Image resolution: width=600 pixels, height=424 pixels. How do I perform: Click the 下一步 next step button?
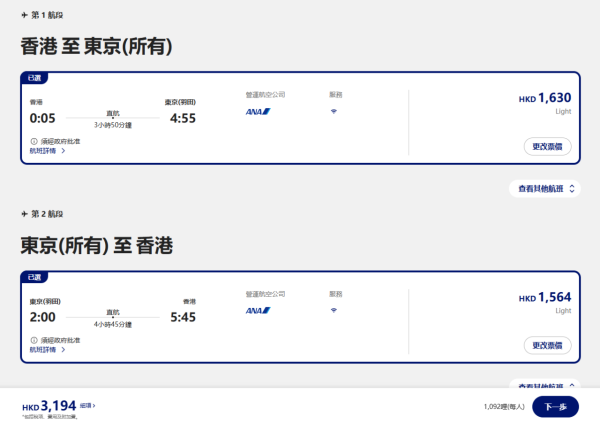(555, 406)
